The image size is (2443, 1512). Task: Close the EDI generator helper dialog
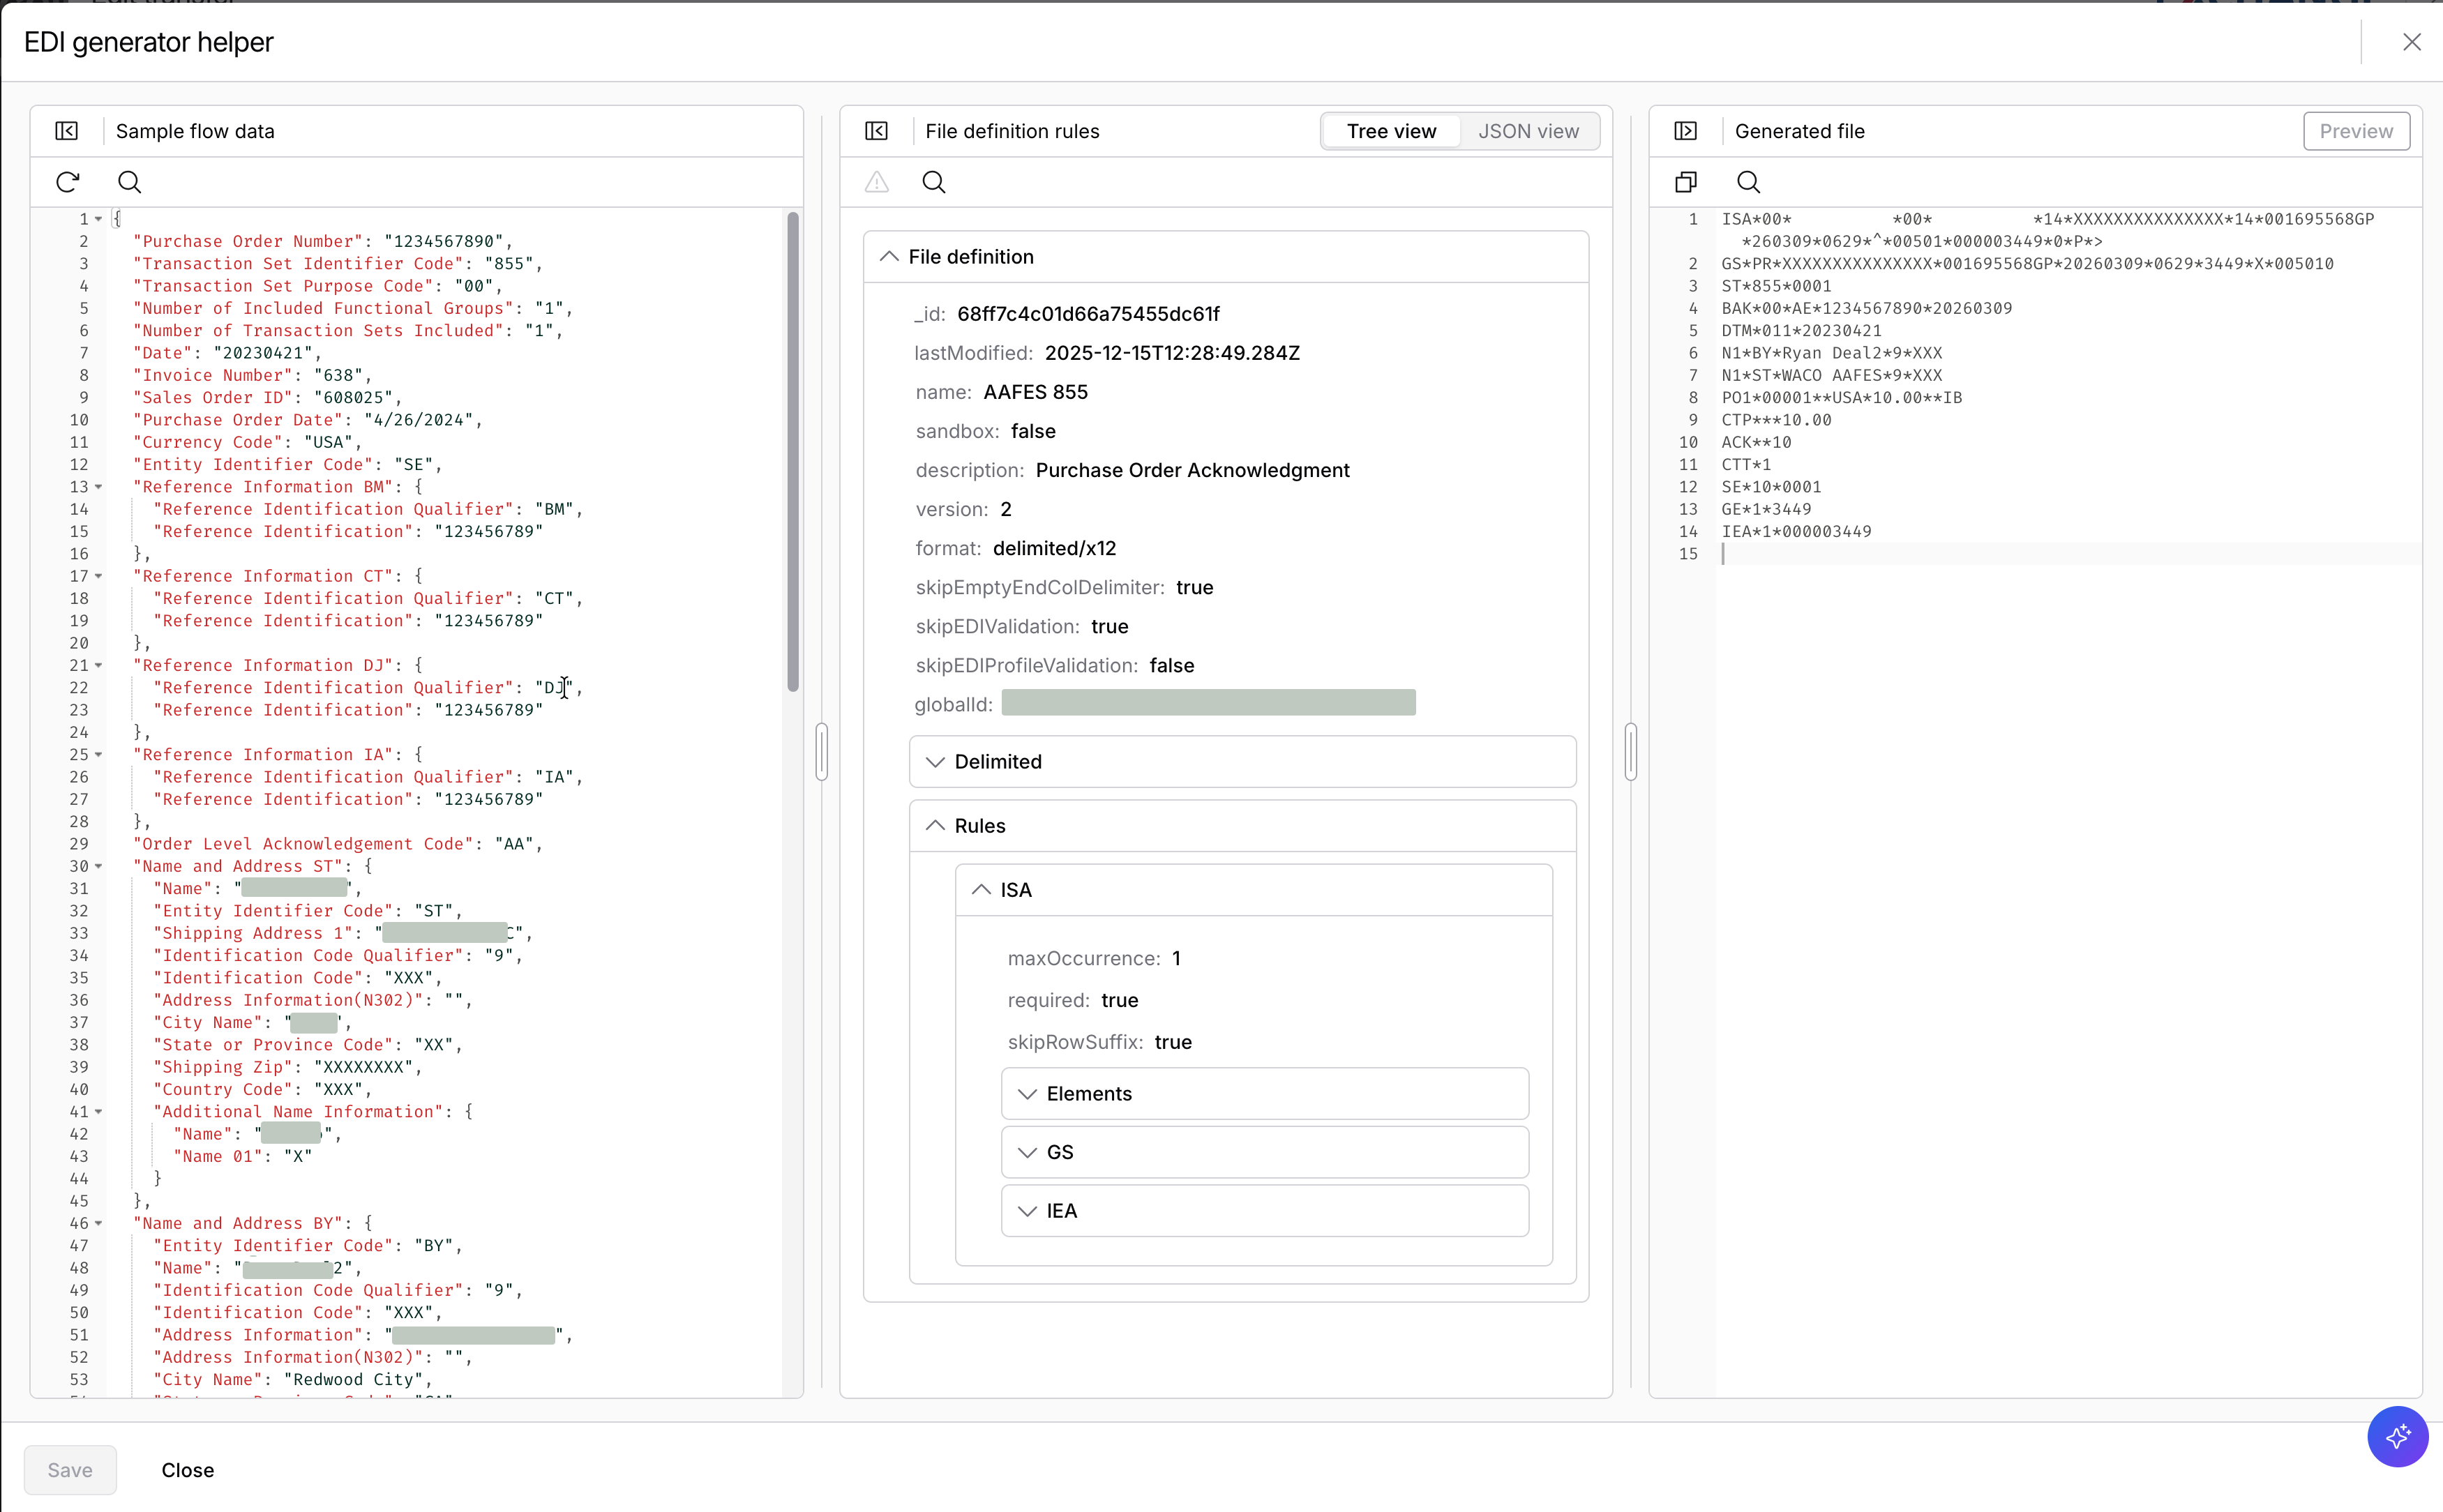[2411, 42]
